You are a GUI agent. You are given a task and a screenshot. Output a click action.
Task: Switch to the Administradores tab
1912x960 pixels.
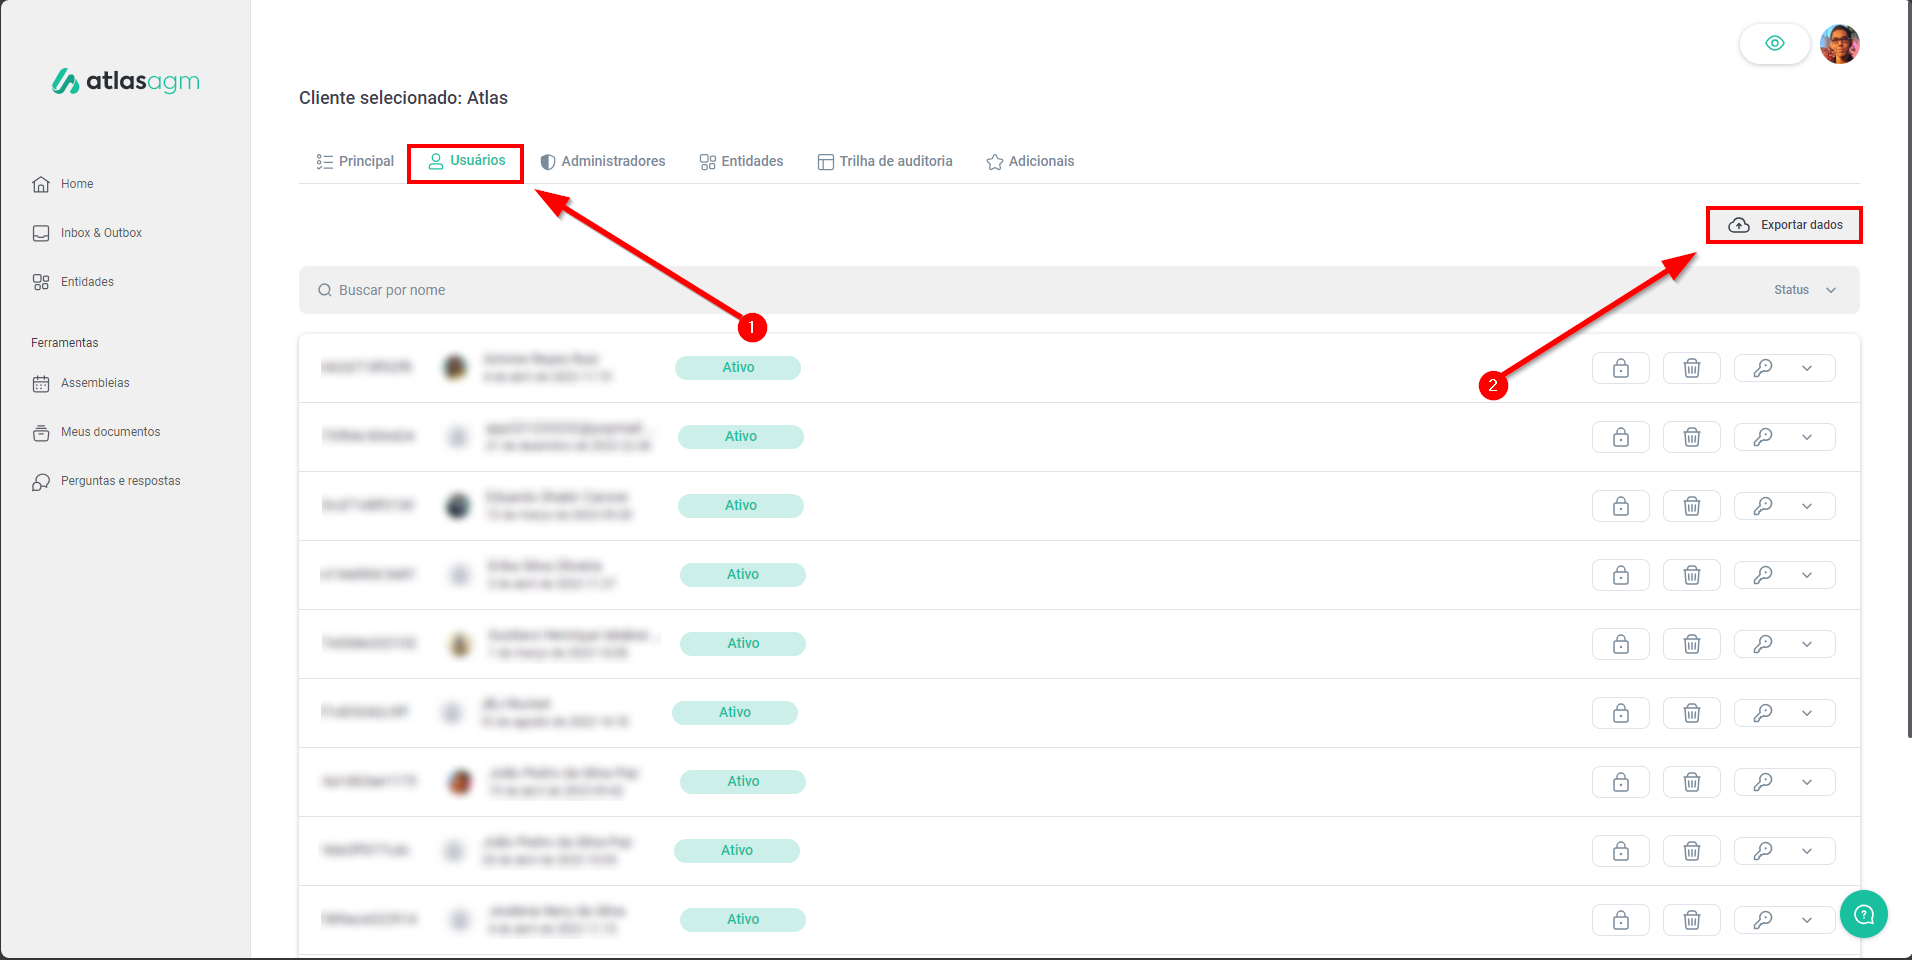pyautogui.click(x=602, y=161)
